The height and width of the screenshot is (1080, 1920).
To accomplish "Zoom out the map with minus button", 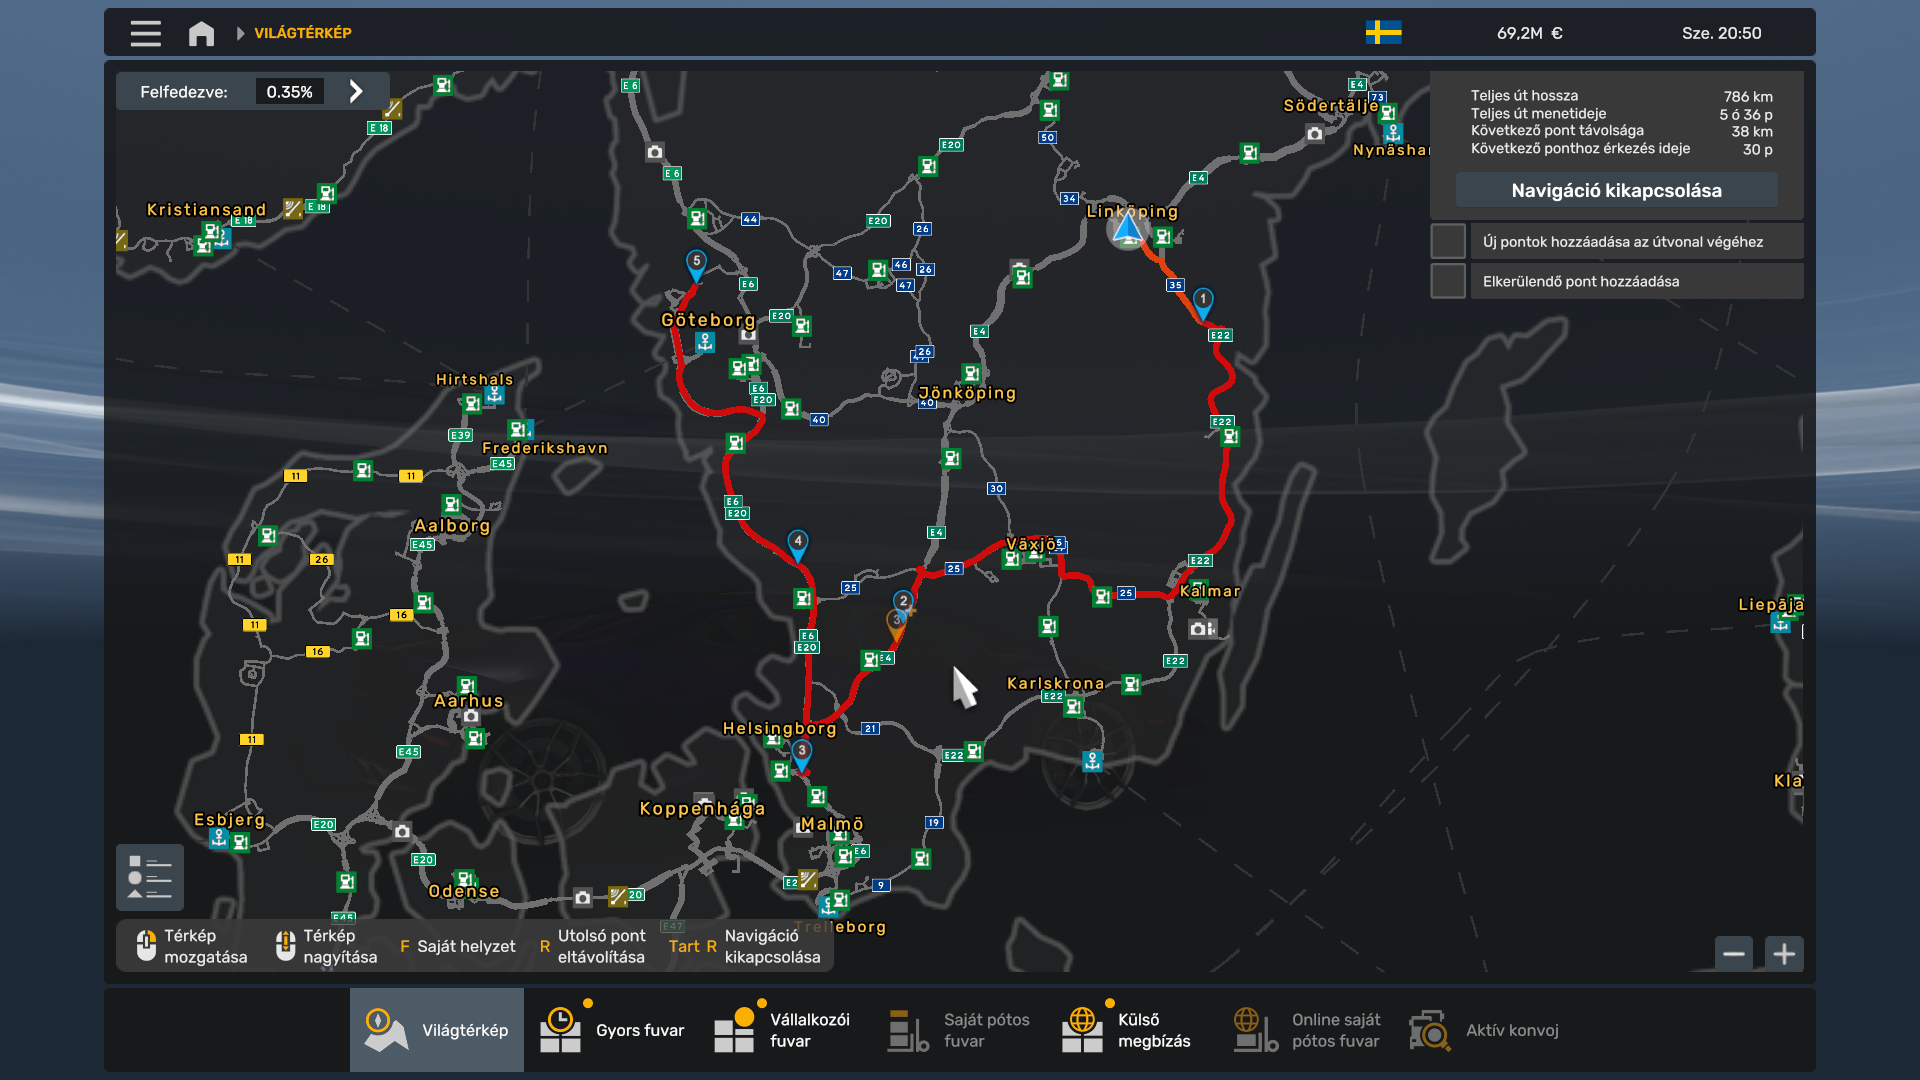I will (x=1734, y=954).
